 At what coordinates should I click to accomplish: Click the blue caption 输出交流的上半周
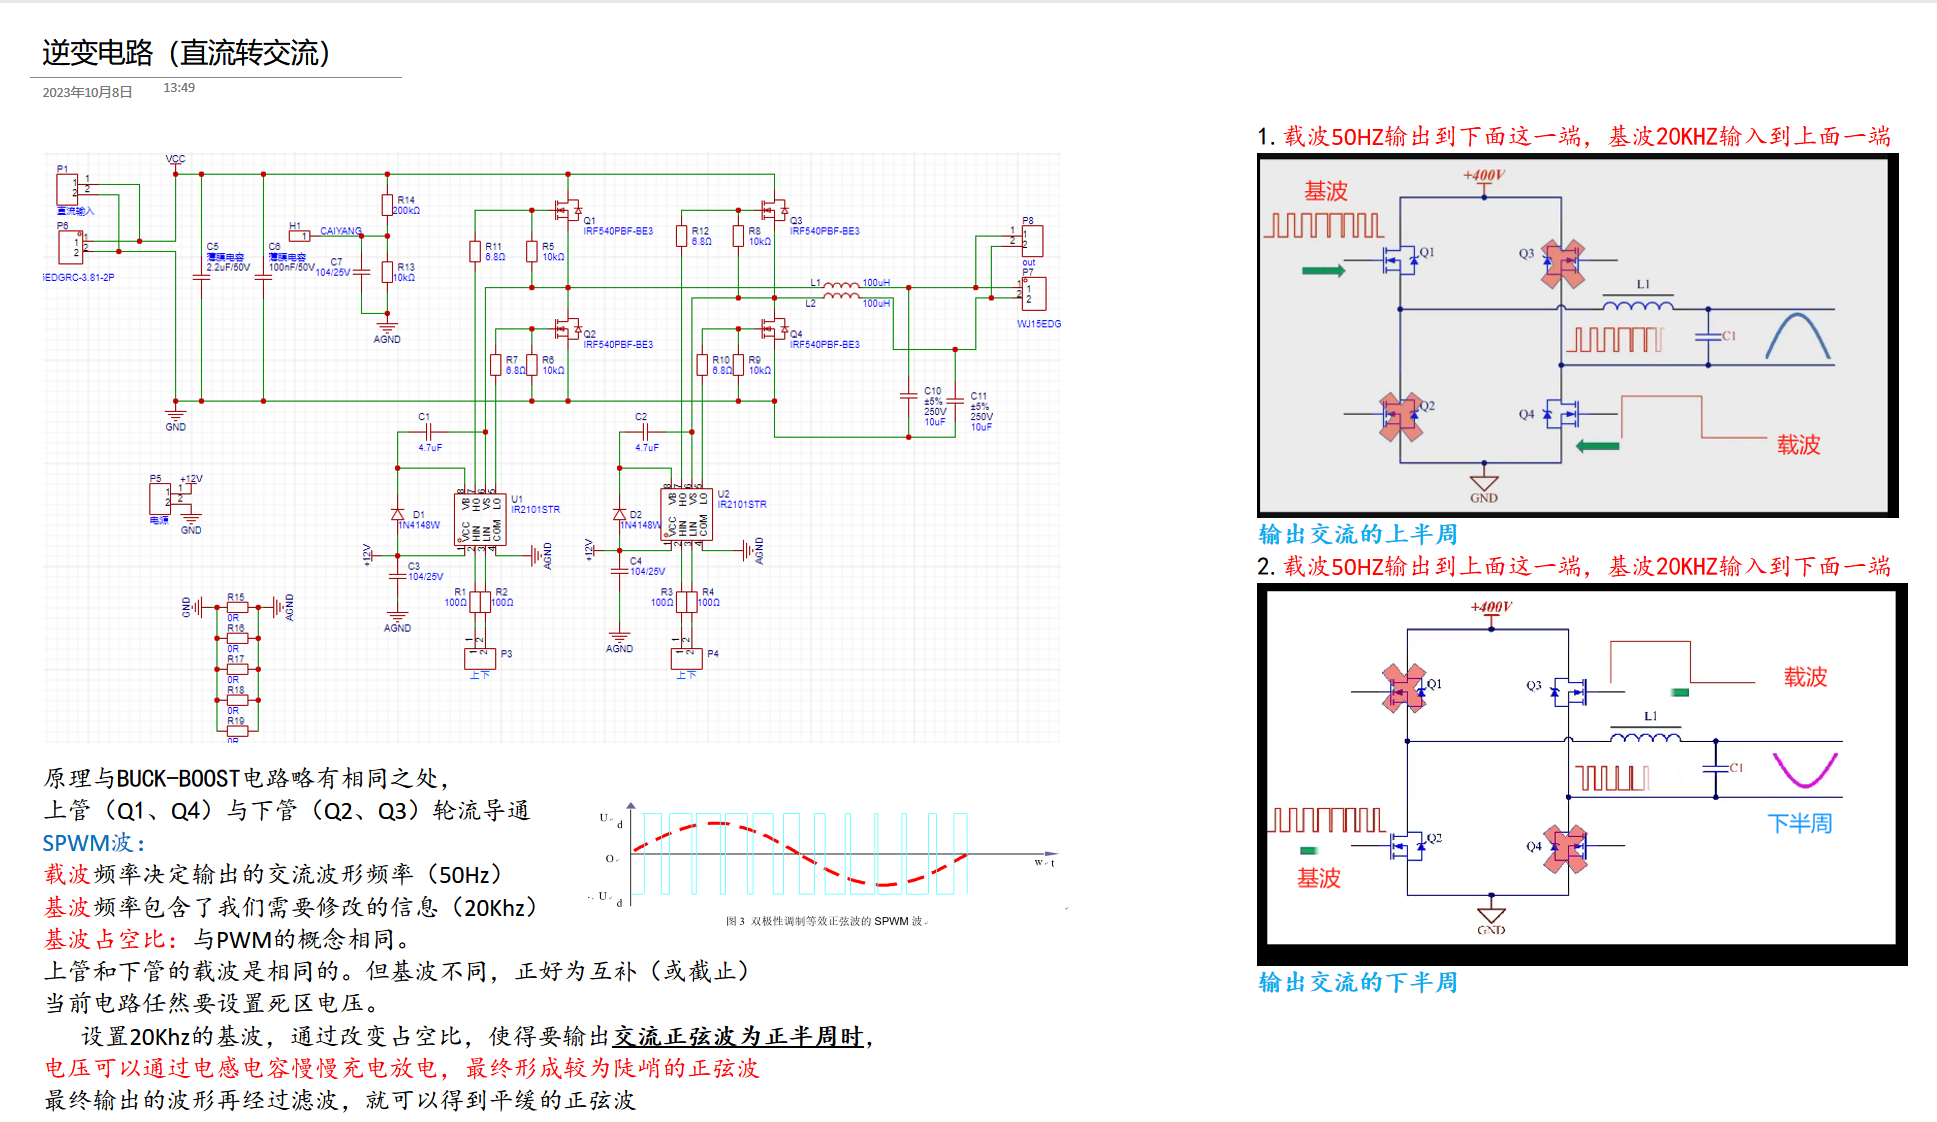[1358, 534]
